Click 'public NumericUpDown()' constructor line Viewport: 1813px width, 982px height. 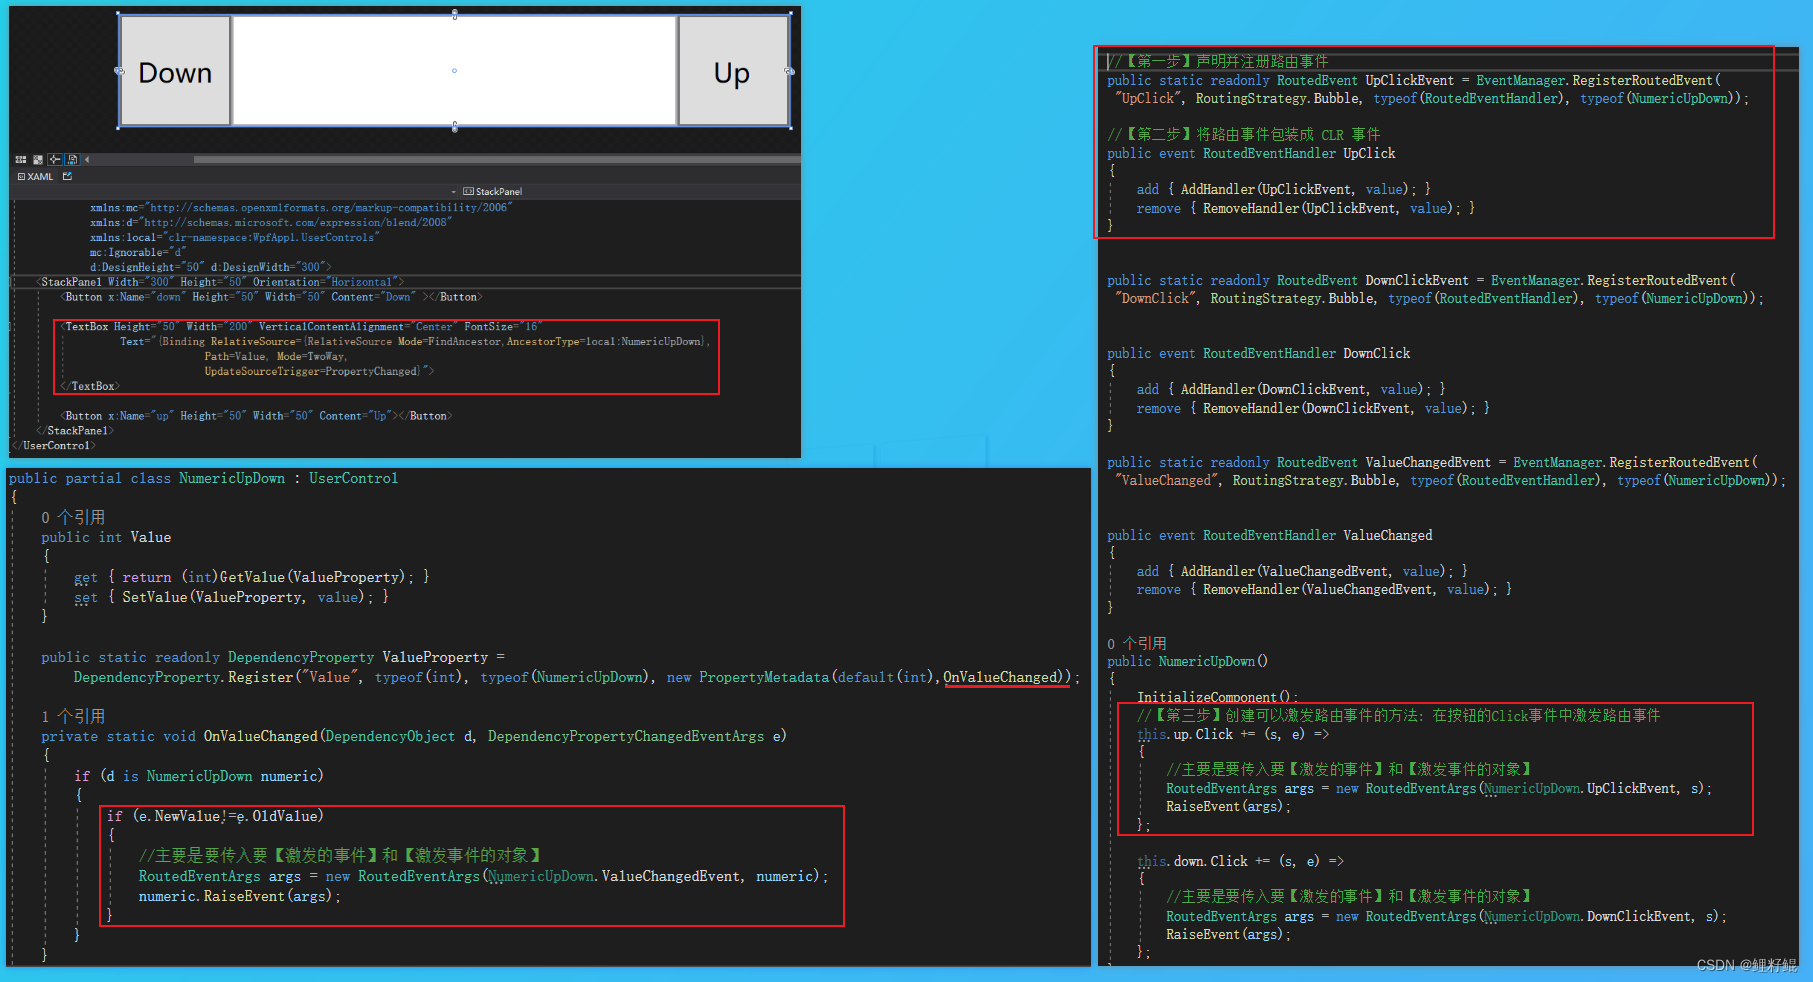pos(1187,661)
